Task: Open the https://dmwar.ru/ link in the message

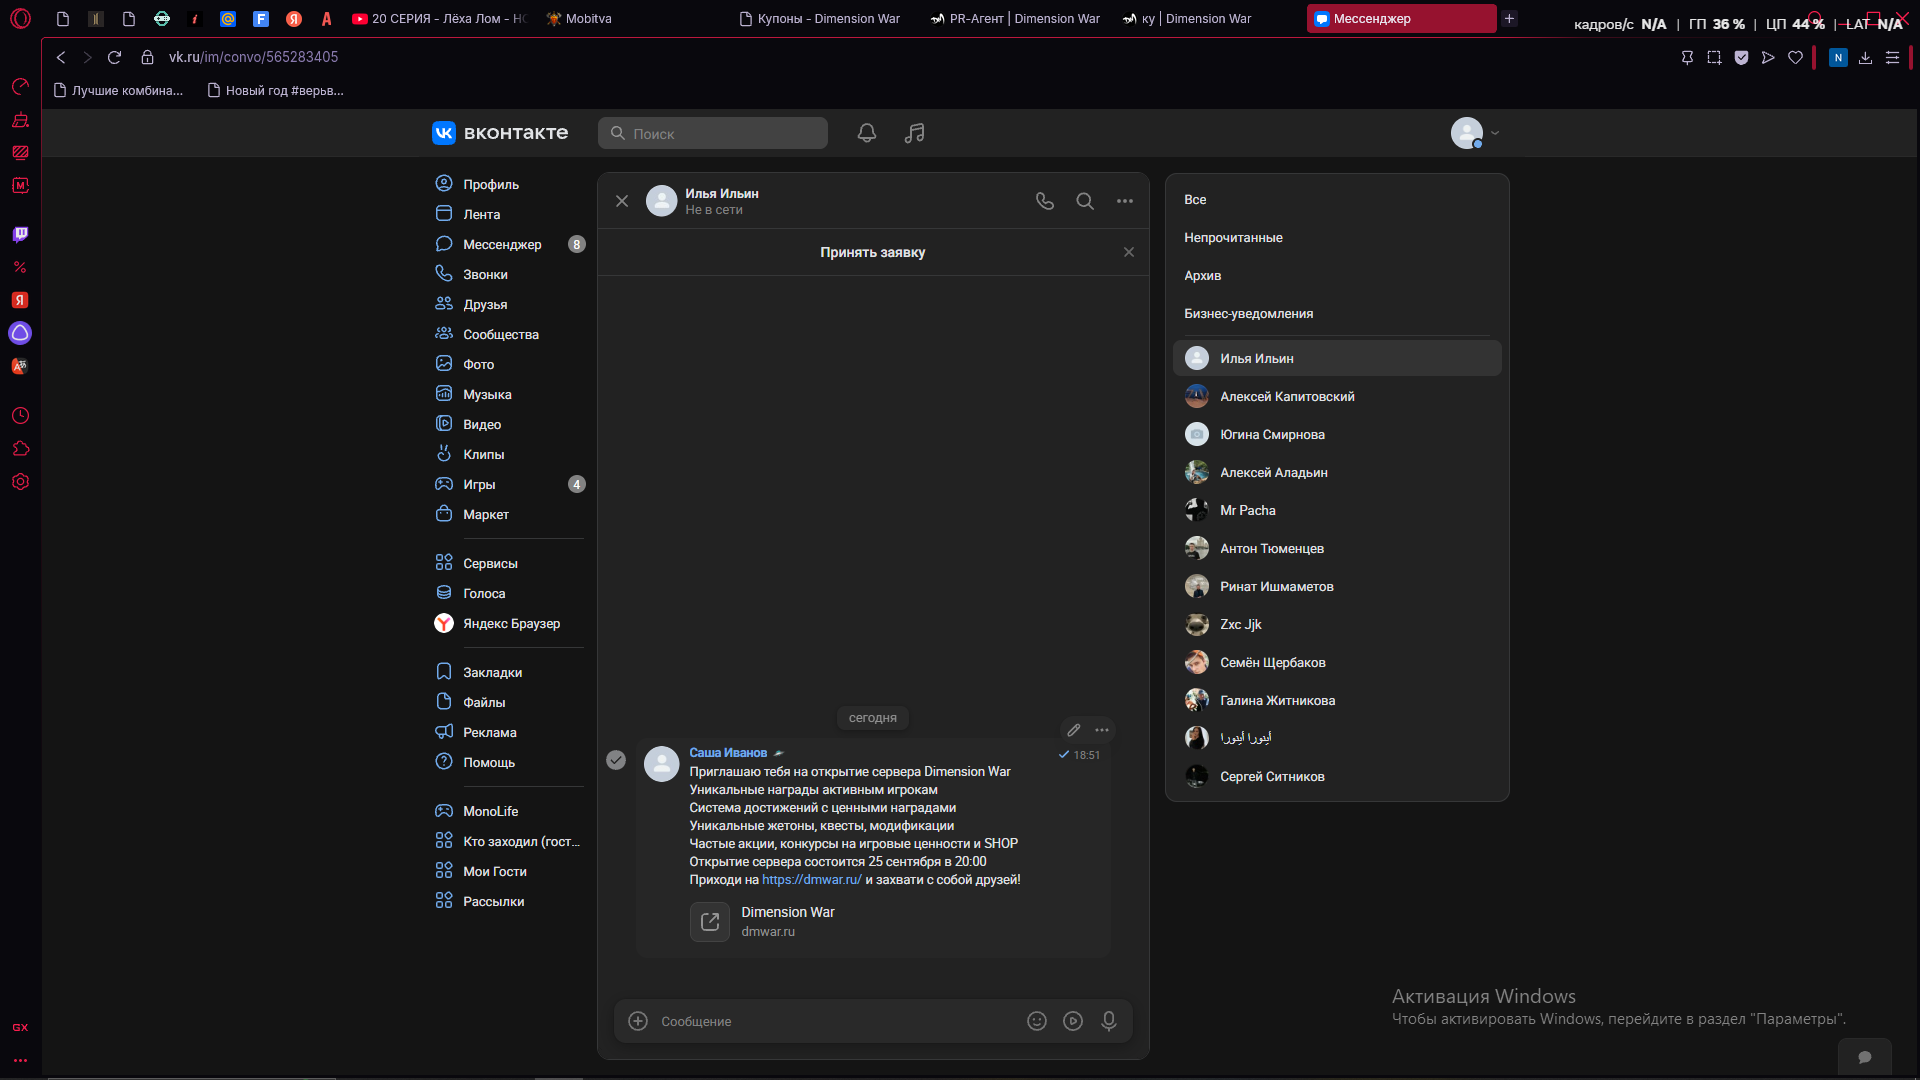Action: click(x=811, y=880)
